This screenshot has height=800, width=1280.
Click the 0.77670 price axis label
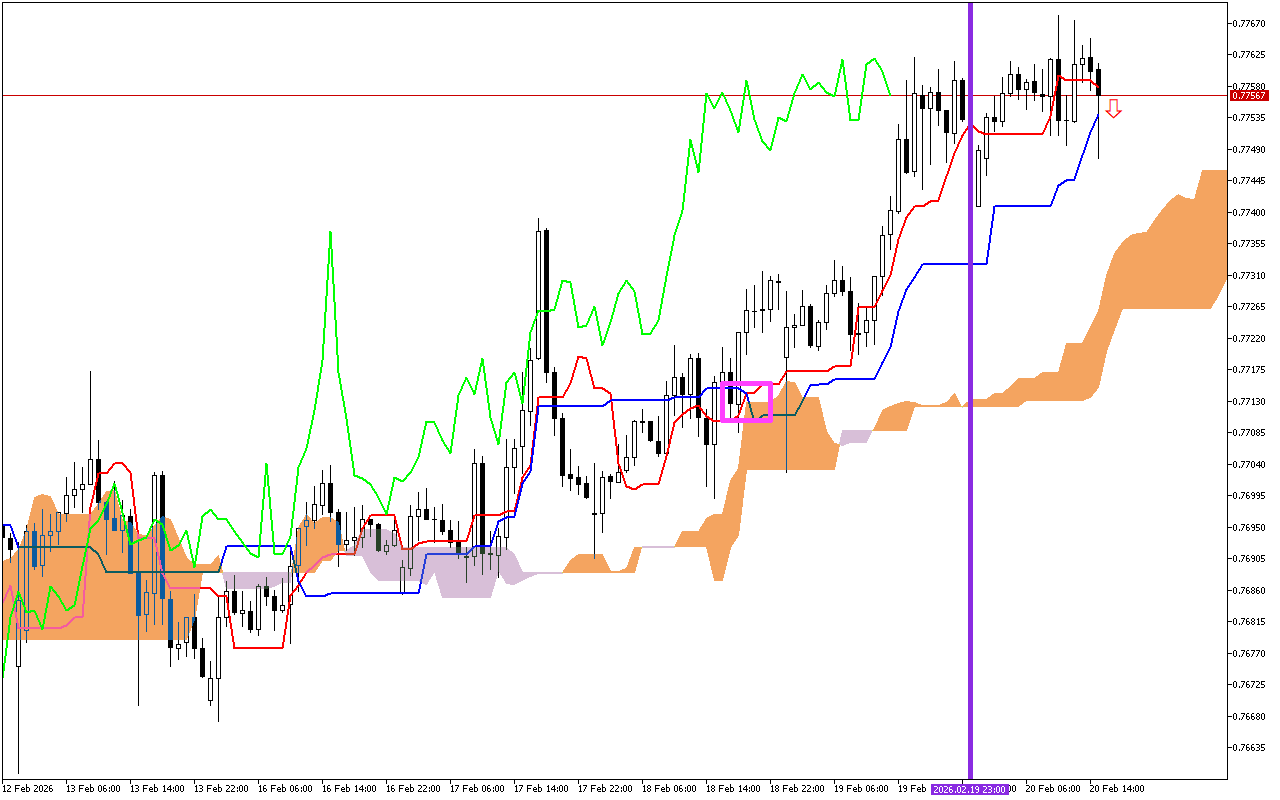pos(1248,23)
